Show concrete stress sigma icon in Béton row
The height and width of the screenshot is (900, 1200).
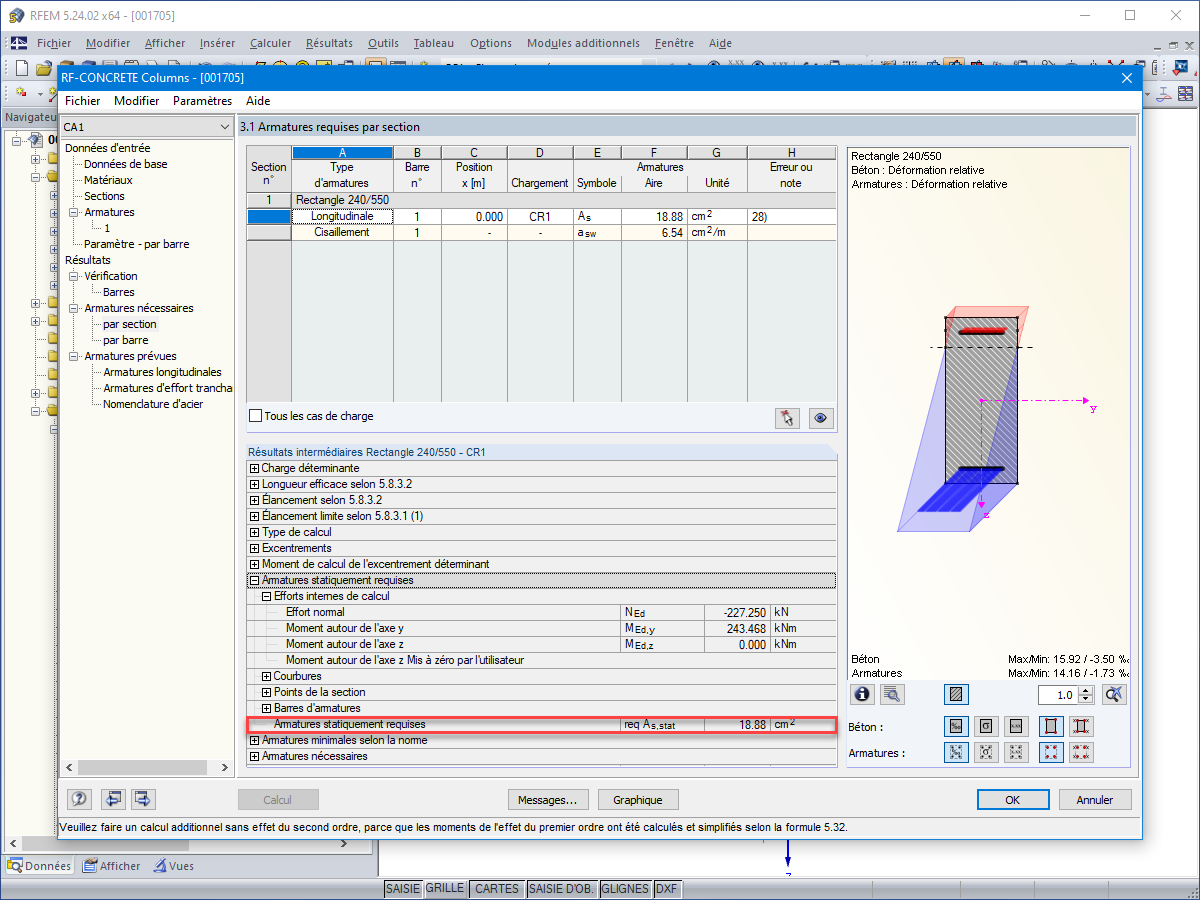pos(987,727)
